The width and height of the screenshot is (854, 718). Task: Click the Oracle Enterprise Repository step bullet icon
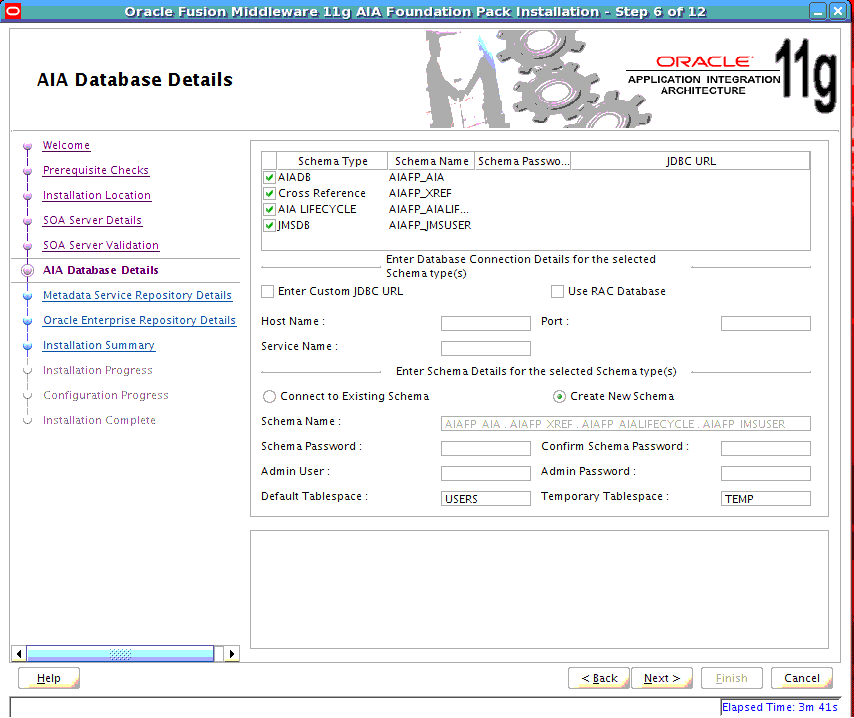tap(27, 321)
